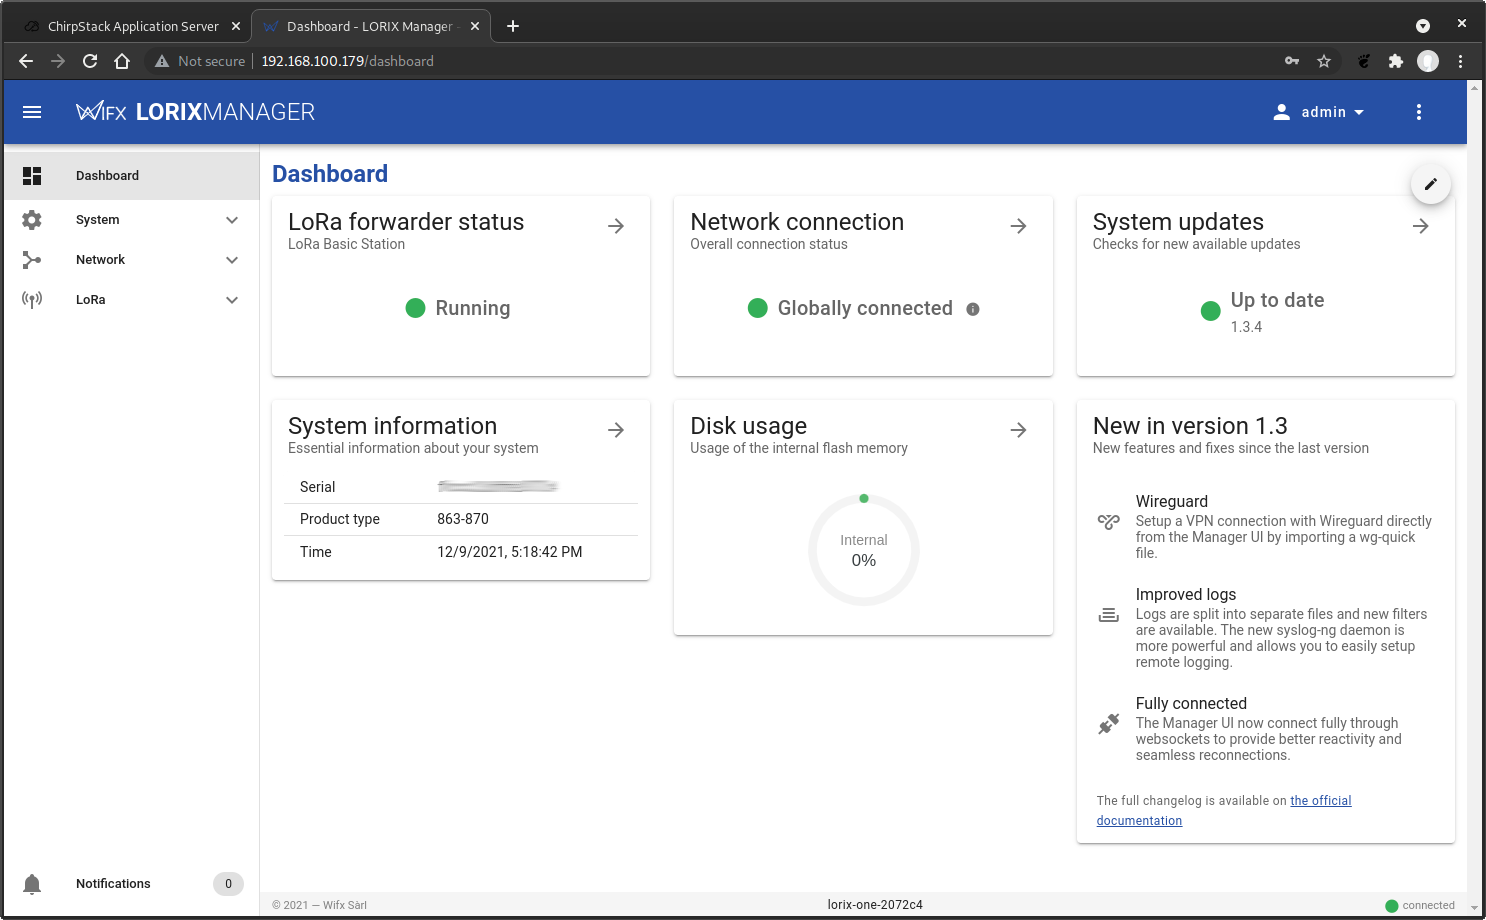Open Network connection details arrow
The width and height of the screenshot is (1486, 920).
coord(1018,226)
